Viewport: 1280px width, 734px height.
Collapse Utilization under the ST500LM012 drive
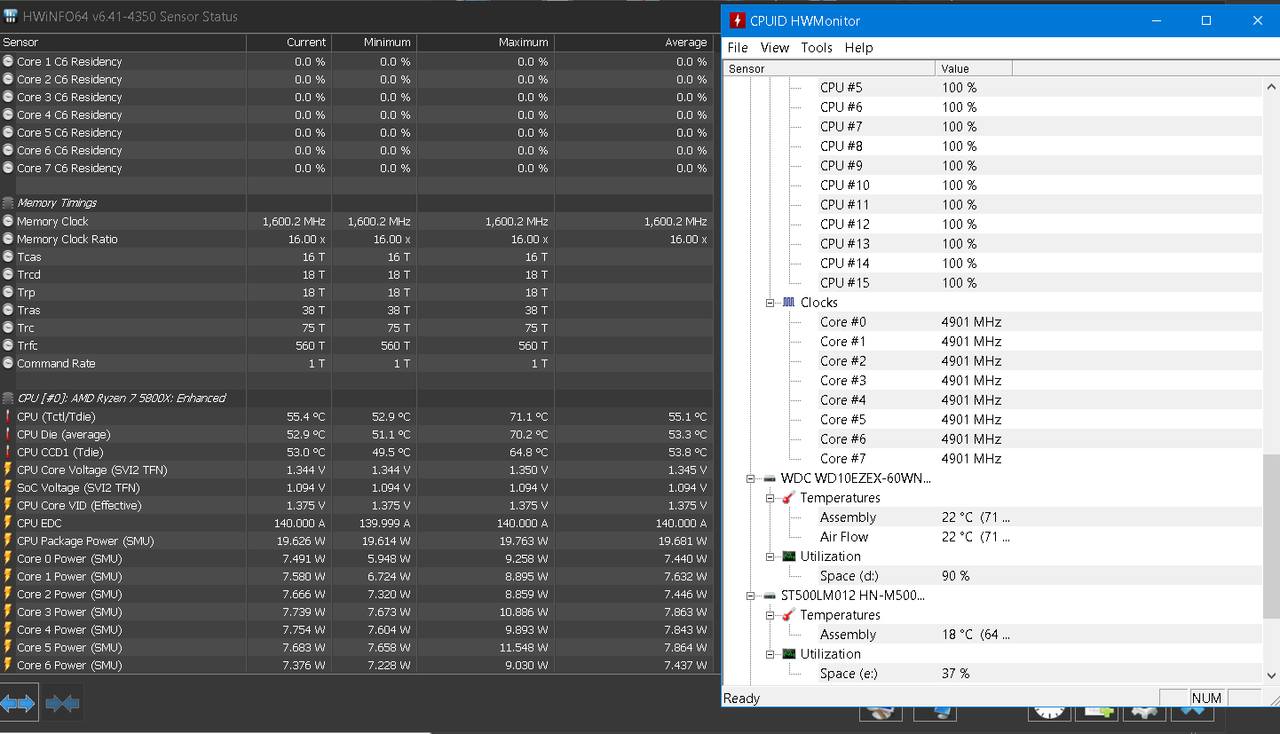coord(771,654)
